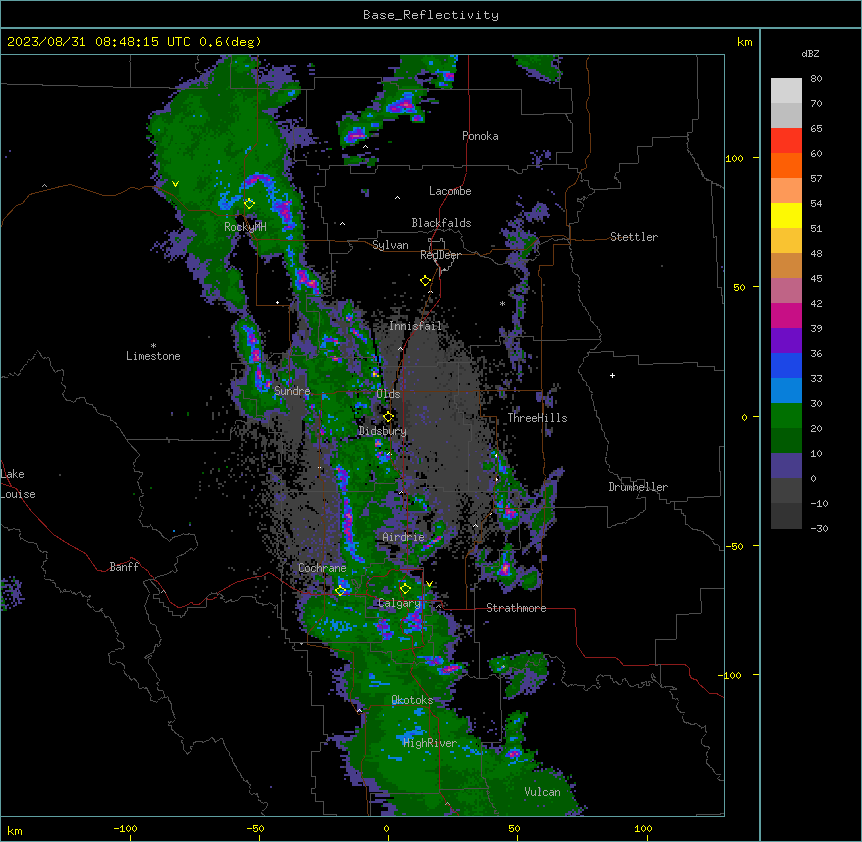Click the Blackfalds city label
This screenshot has width=862, height=842.
pyautogui.click(x=441, y=223)
